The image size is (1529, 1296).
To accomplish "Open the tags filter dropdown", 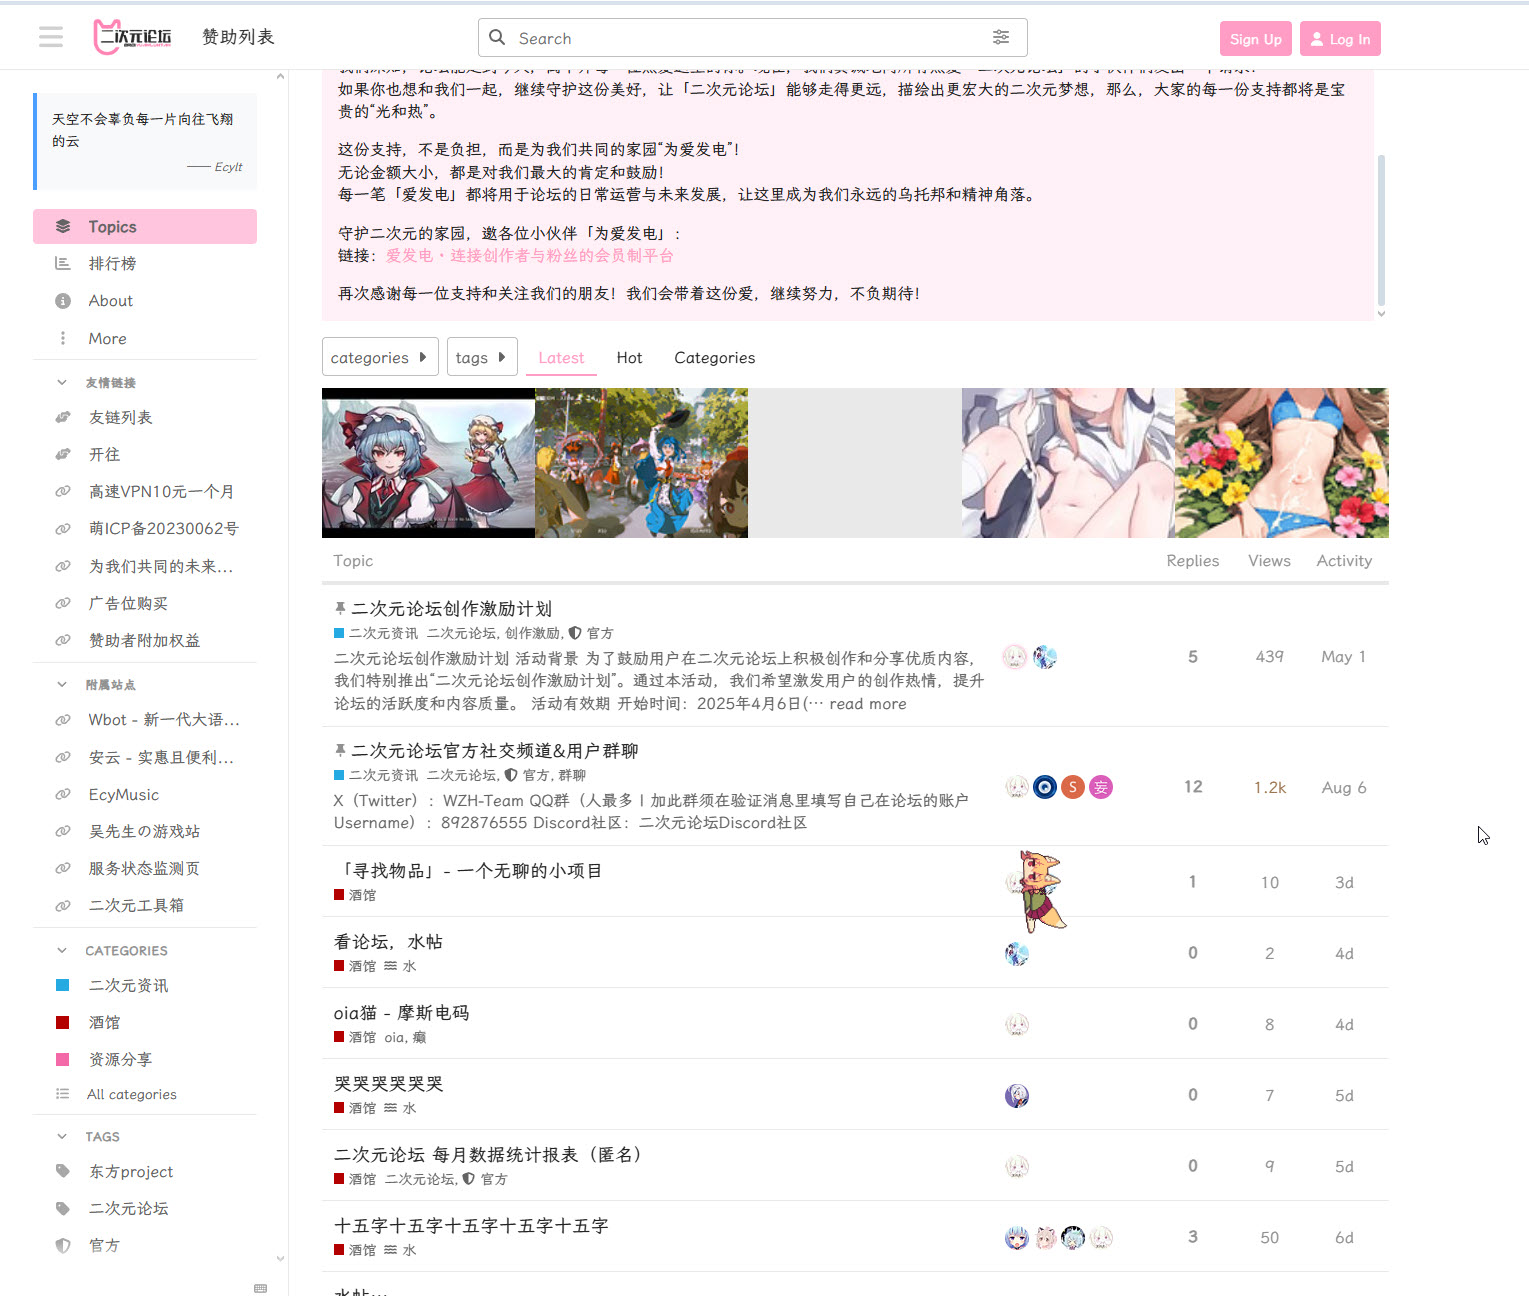I will (482, 357).
